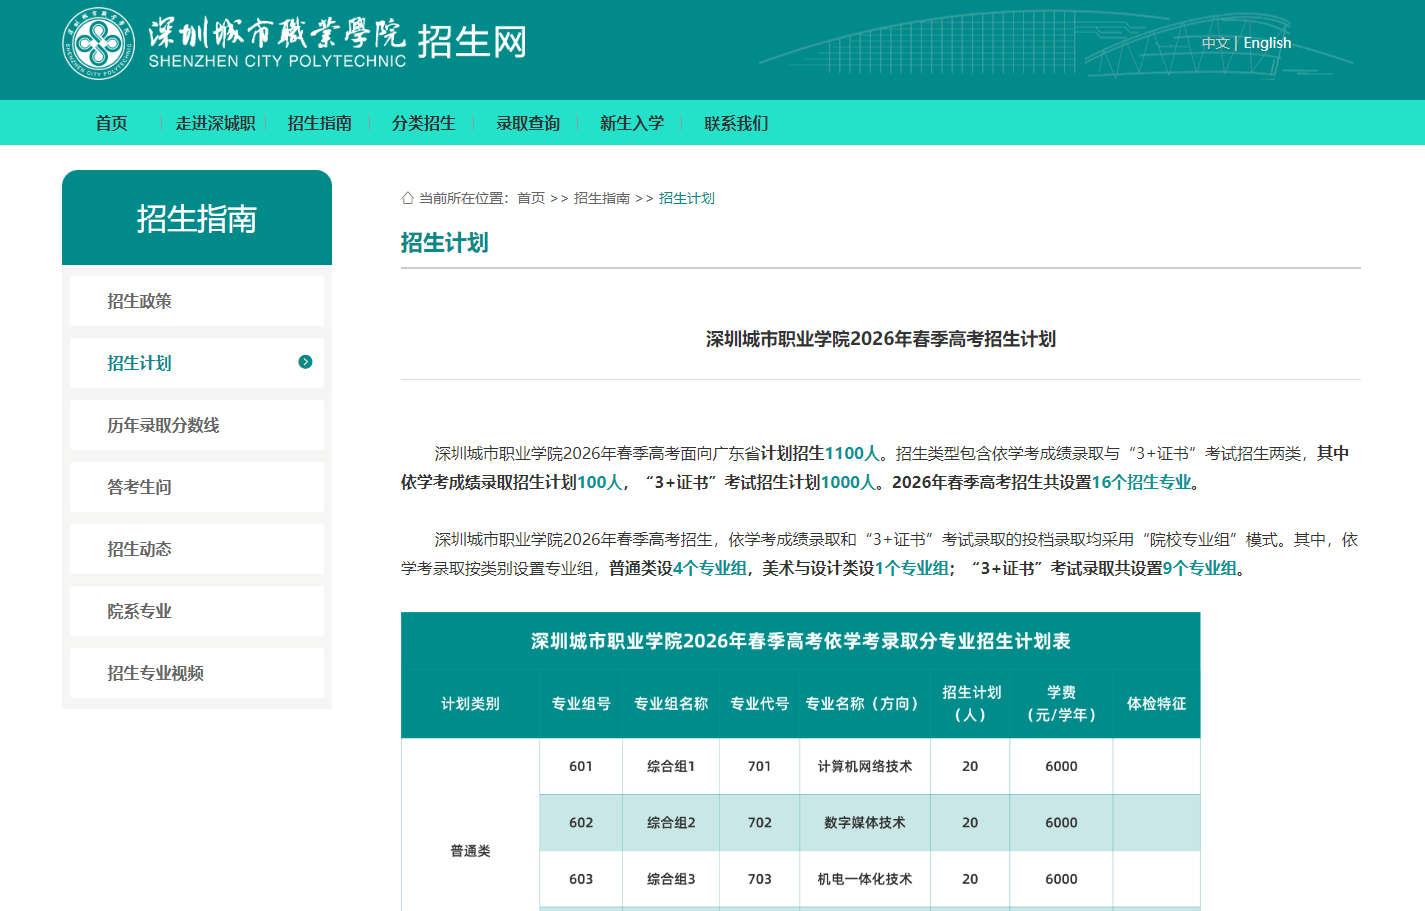Click the Shenzhen City Polytechnic school logo
This screenshot has height=911, width=1425.
(x=97, y=44)
